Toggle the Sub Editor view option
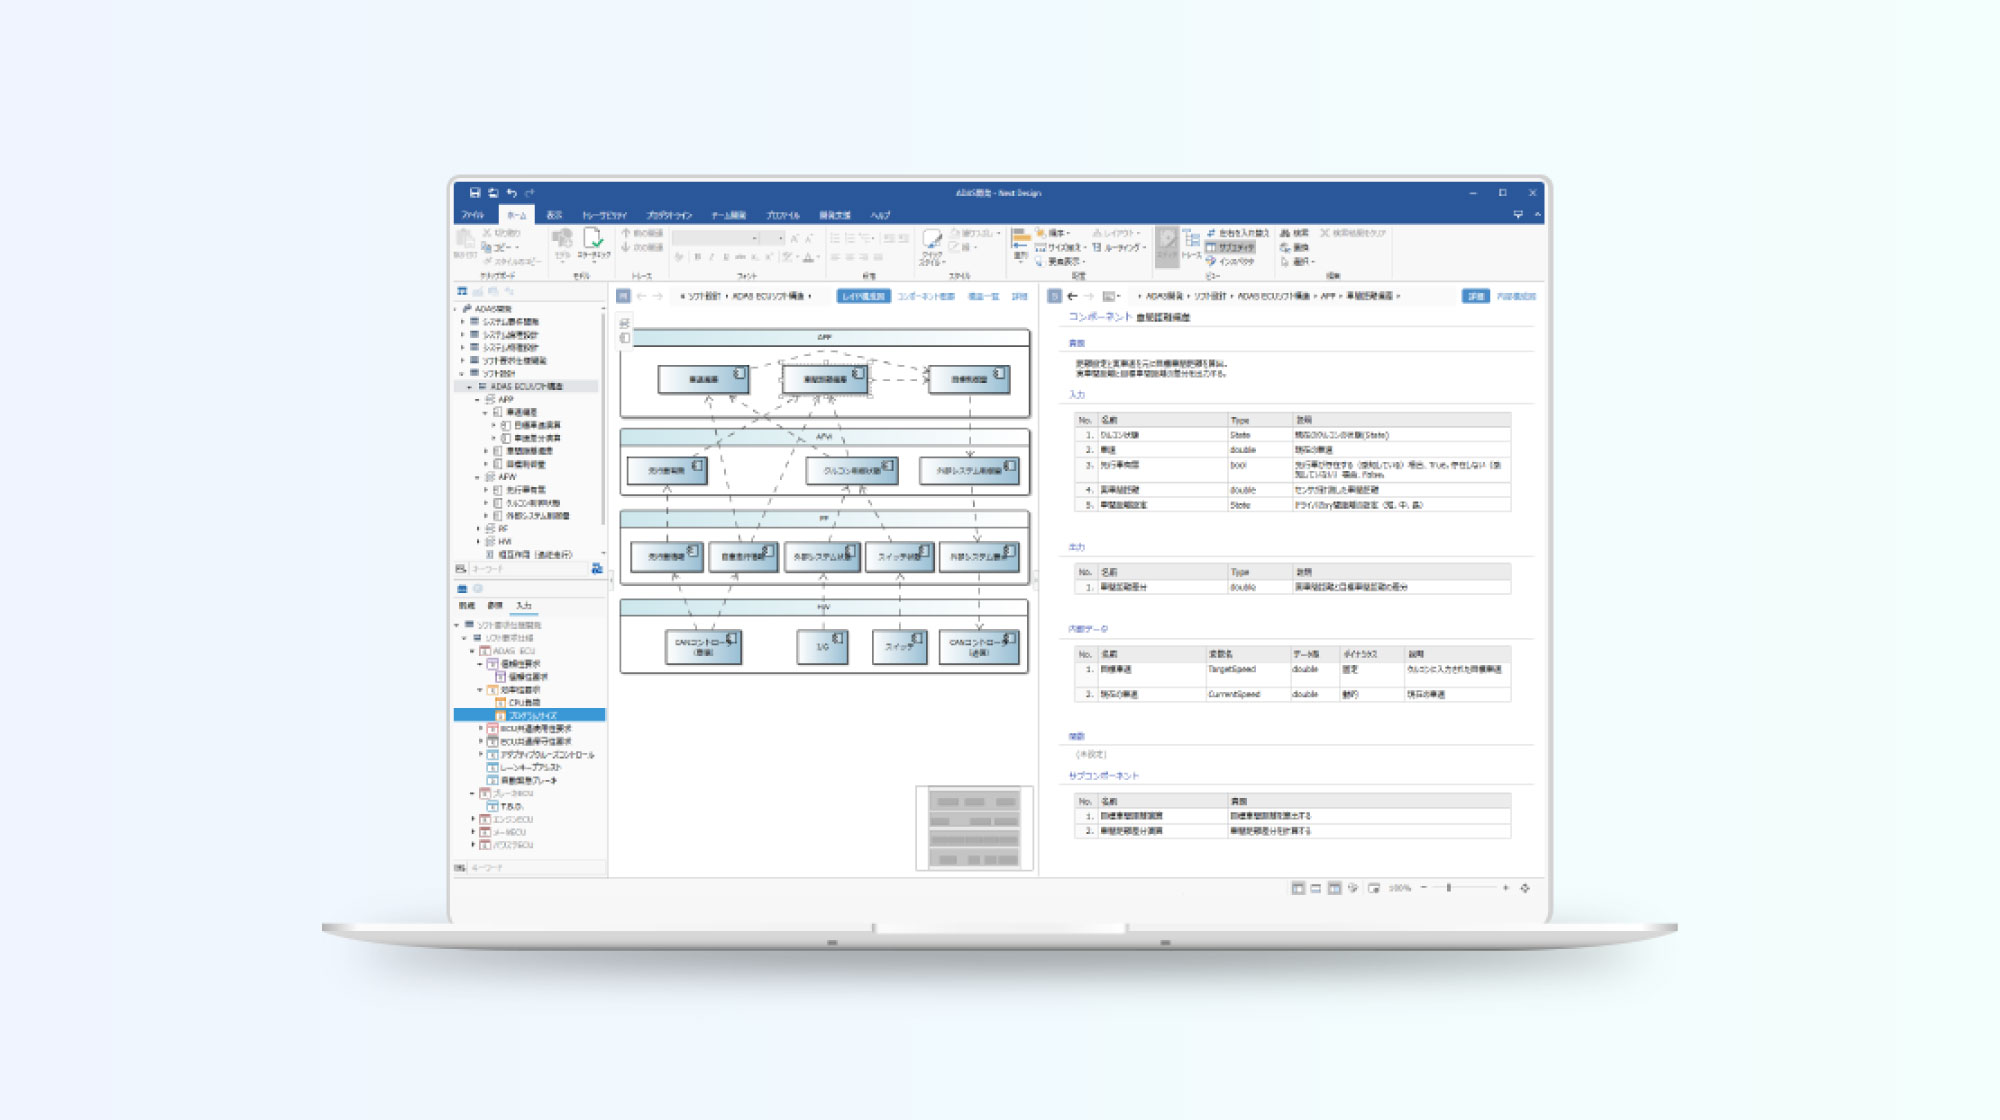The width and height of the screenshot is (2000, 1120). (x=1231, y=247)
